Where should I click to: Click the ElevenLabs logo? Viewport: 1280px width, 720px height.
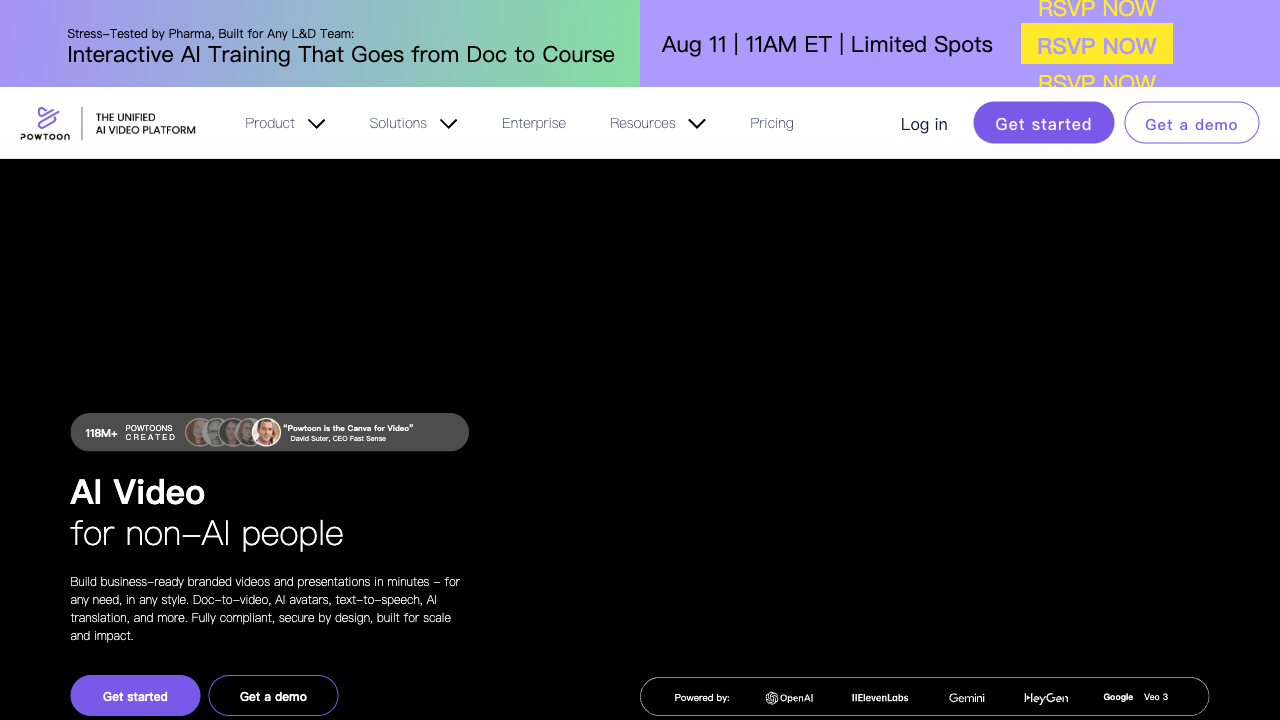[880, 698]
